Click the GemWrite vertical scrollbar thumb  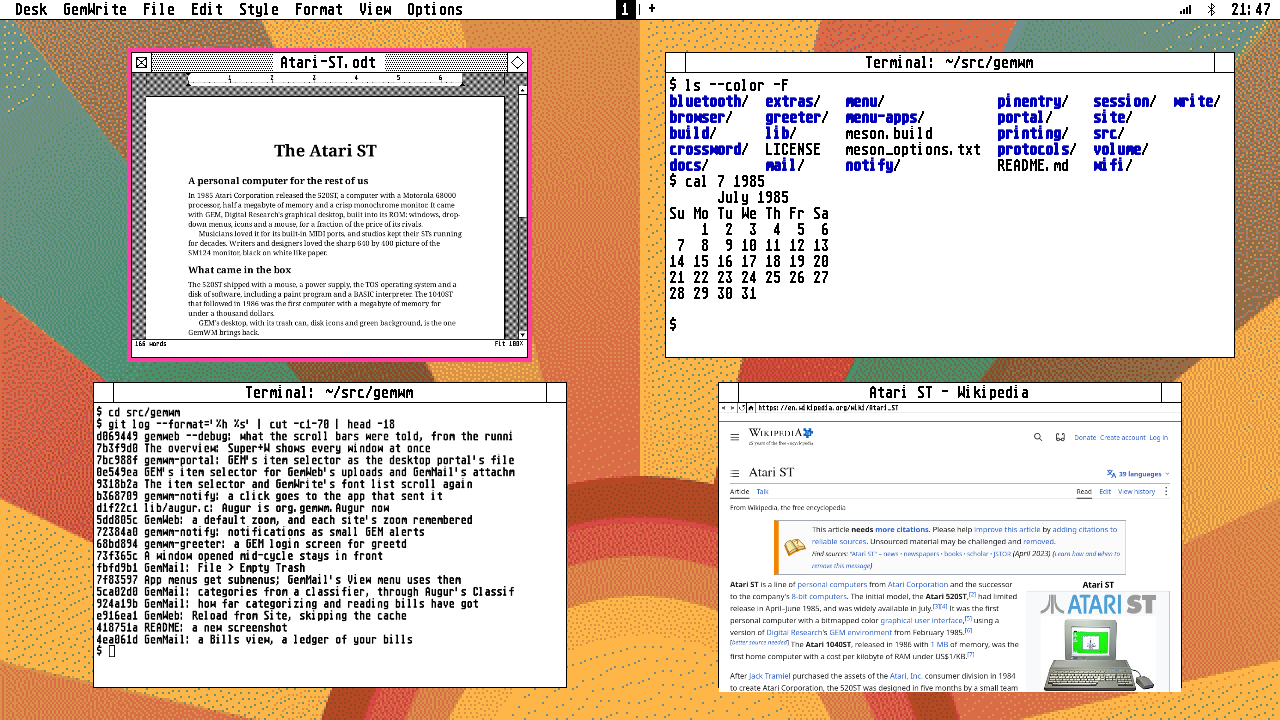click(522, 156)
